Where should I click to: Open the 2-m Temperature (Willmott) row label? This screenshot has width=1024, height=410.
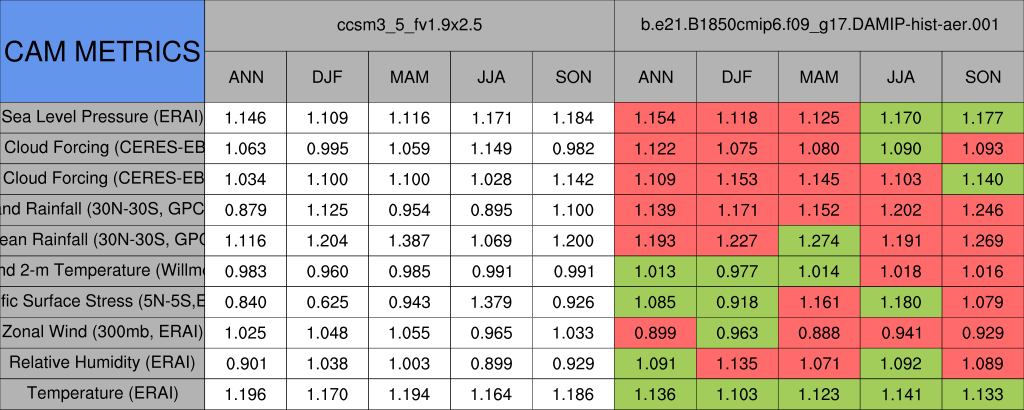pyautogui.click(x=102, y=271)
